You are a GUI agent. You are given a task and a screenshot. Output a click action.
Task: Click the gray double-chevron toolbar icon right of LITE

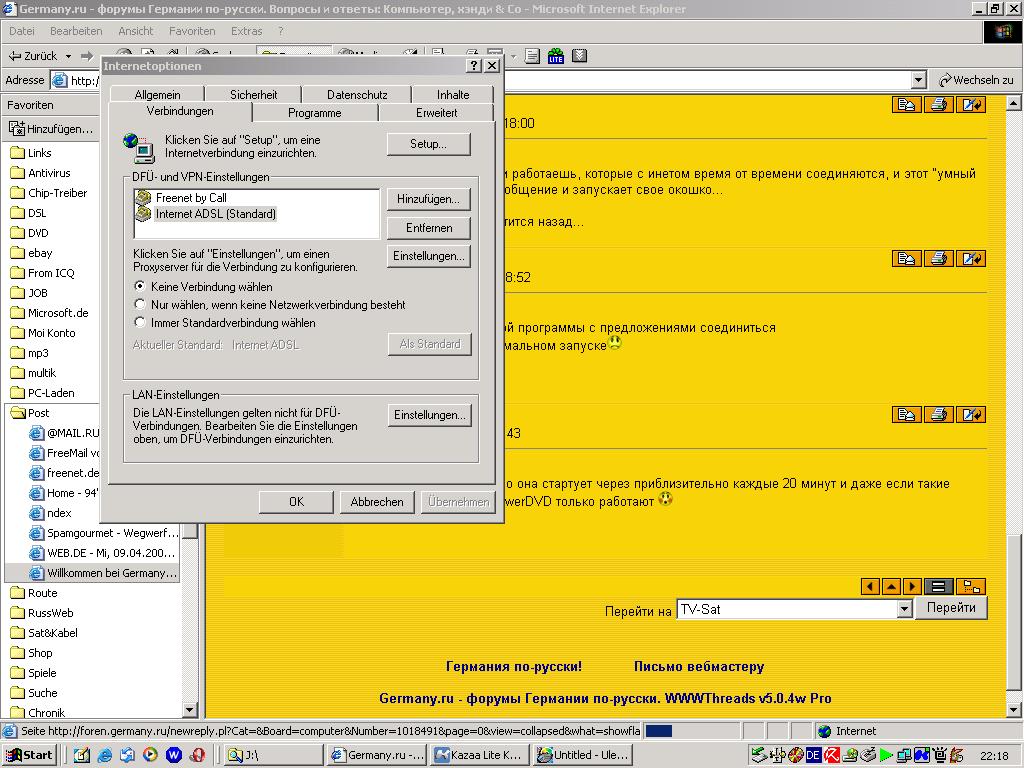pos(579,56)
